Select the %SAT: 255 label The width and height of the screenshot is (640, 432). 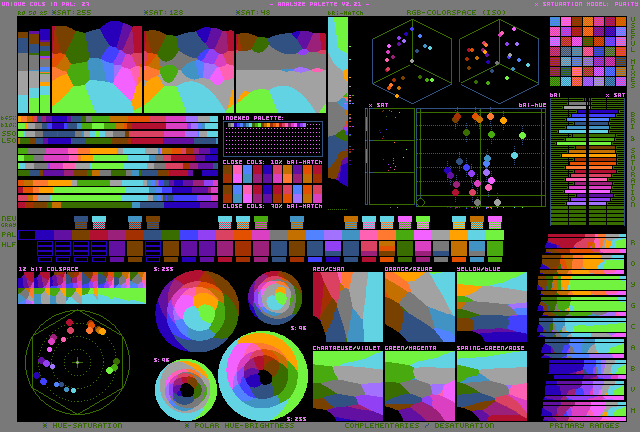click(71, 12)
